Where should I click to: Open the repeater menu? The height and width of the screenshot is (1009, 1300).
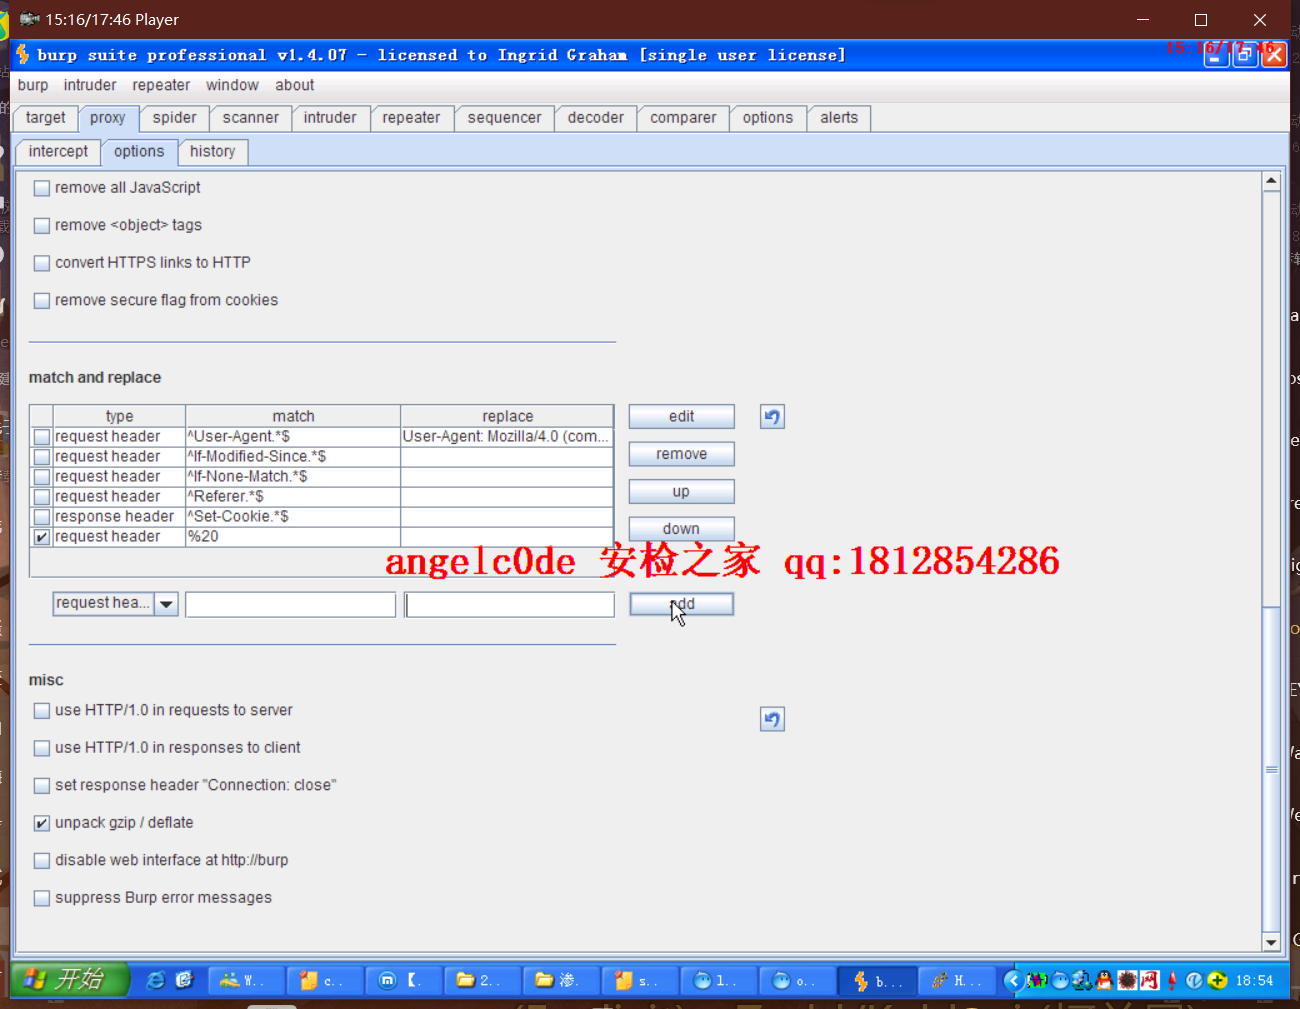tap(161, 85)
